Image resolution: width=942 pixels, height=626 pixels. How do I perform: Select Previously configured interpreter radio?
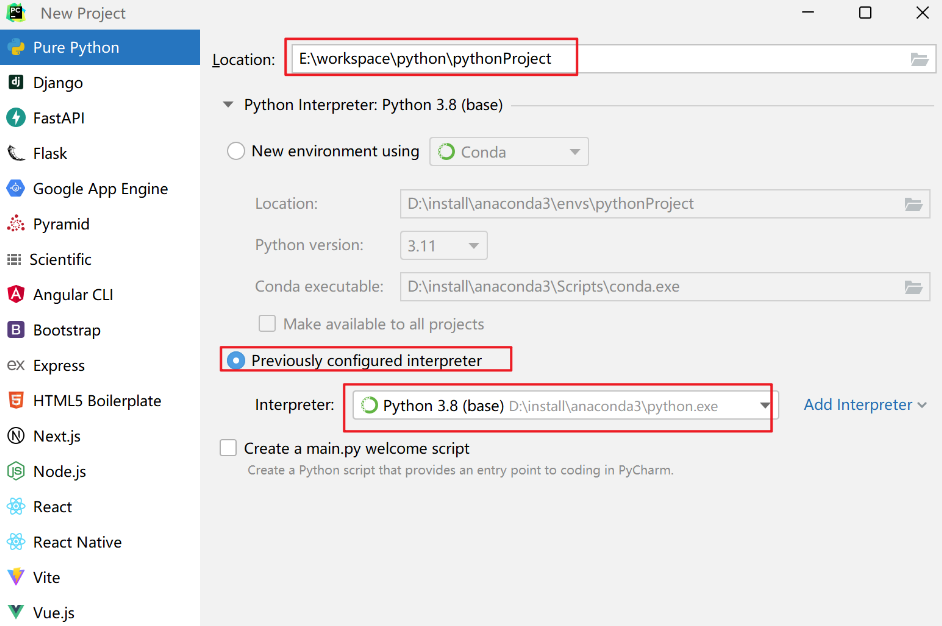point(236,360)
